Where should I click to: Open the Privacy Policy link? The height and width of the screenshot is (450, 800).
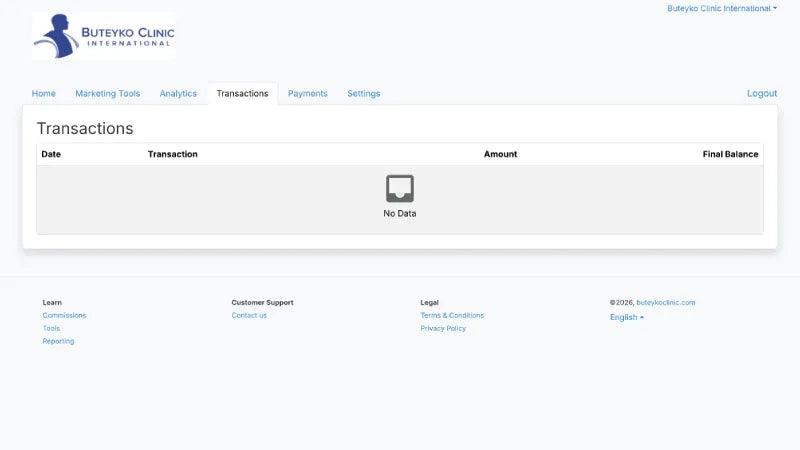click(443, 328)
